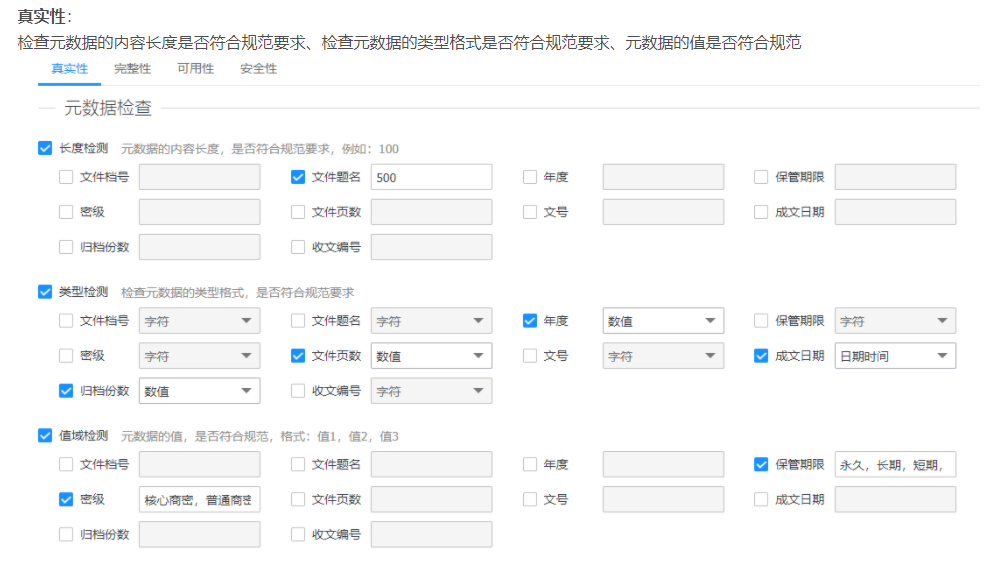Image resolution: width=985 pixels, height=570 pixels.
Task: Open the 文件页数 type dropdown showing 数值
Action: click(x=431, y=356)
